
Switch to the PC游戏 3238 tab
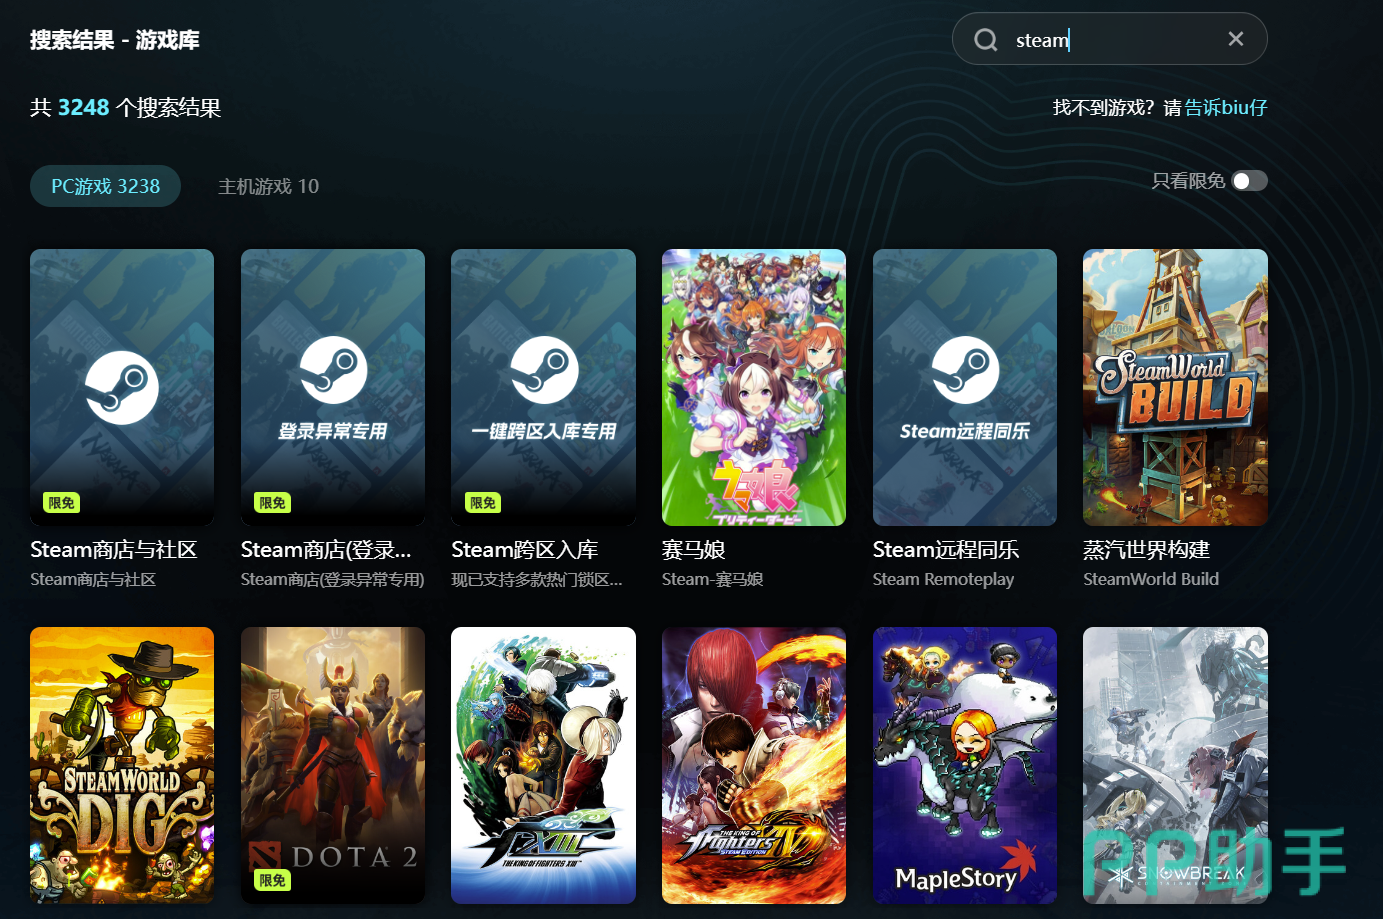[106, 186]
